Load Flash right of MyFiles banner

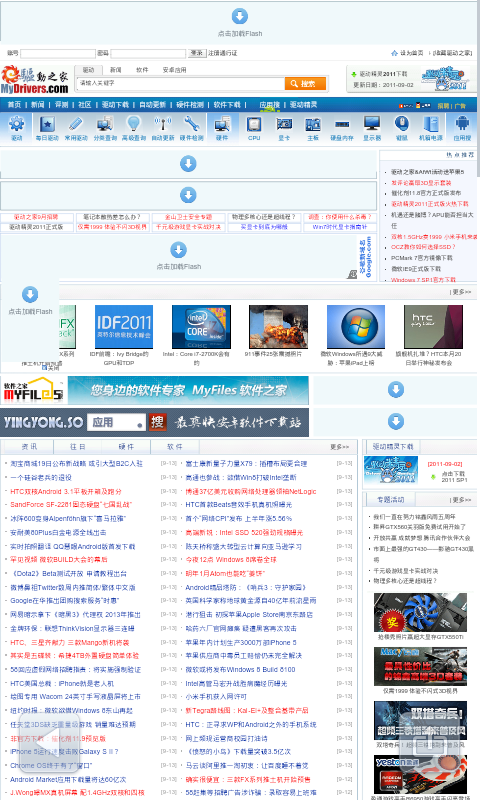(x=396, y=390)
